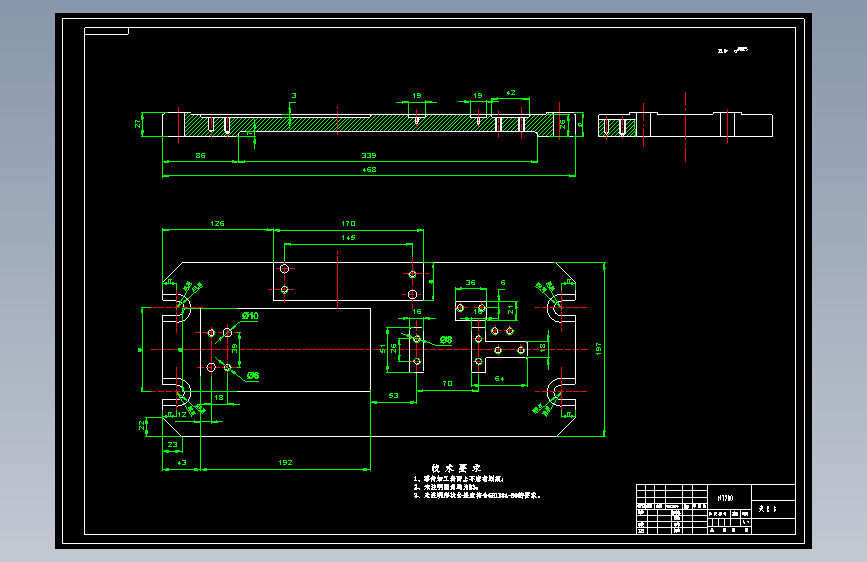The height and width of the screenshot is (562, 867).
Task: Select the 339 length dimension in the section view
Action: [x=369, y=155]
